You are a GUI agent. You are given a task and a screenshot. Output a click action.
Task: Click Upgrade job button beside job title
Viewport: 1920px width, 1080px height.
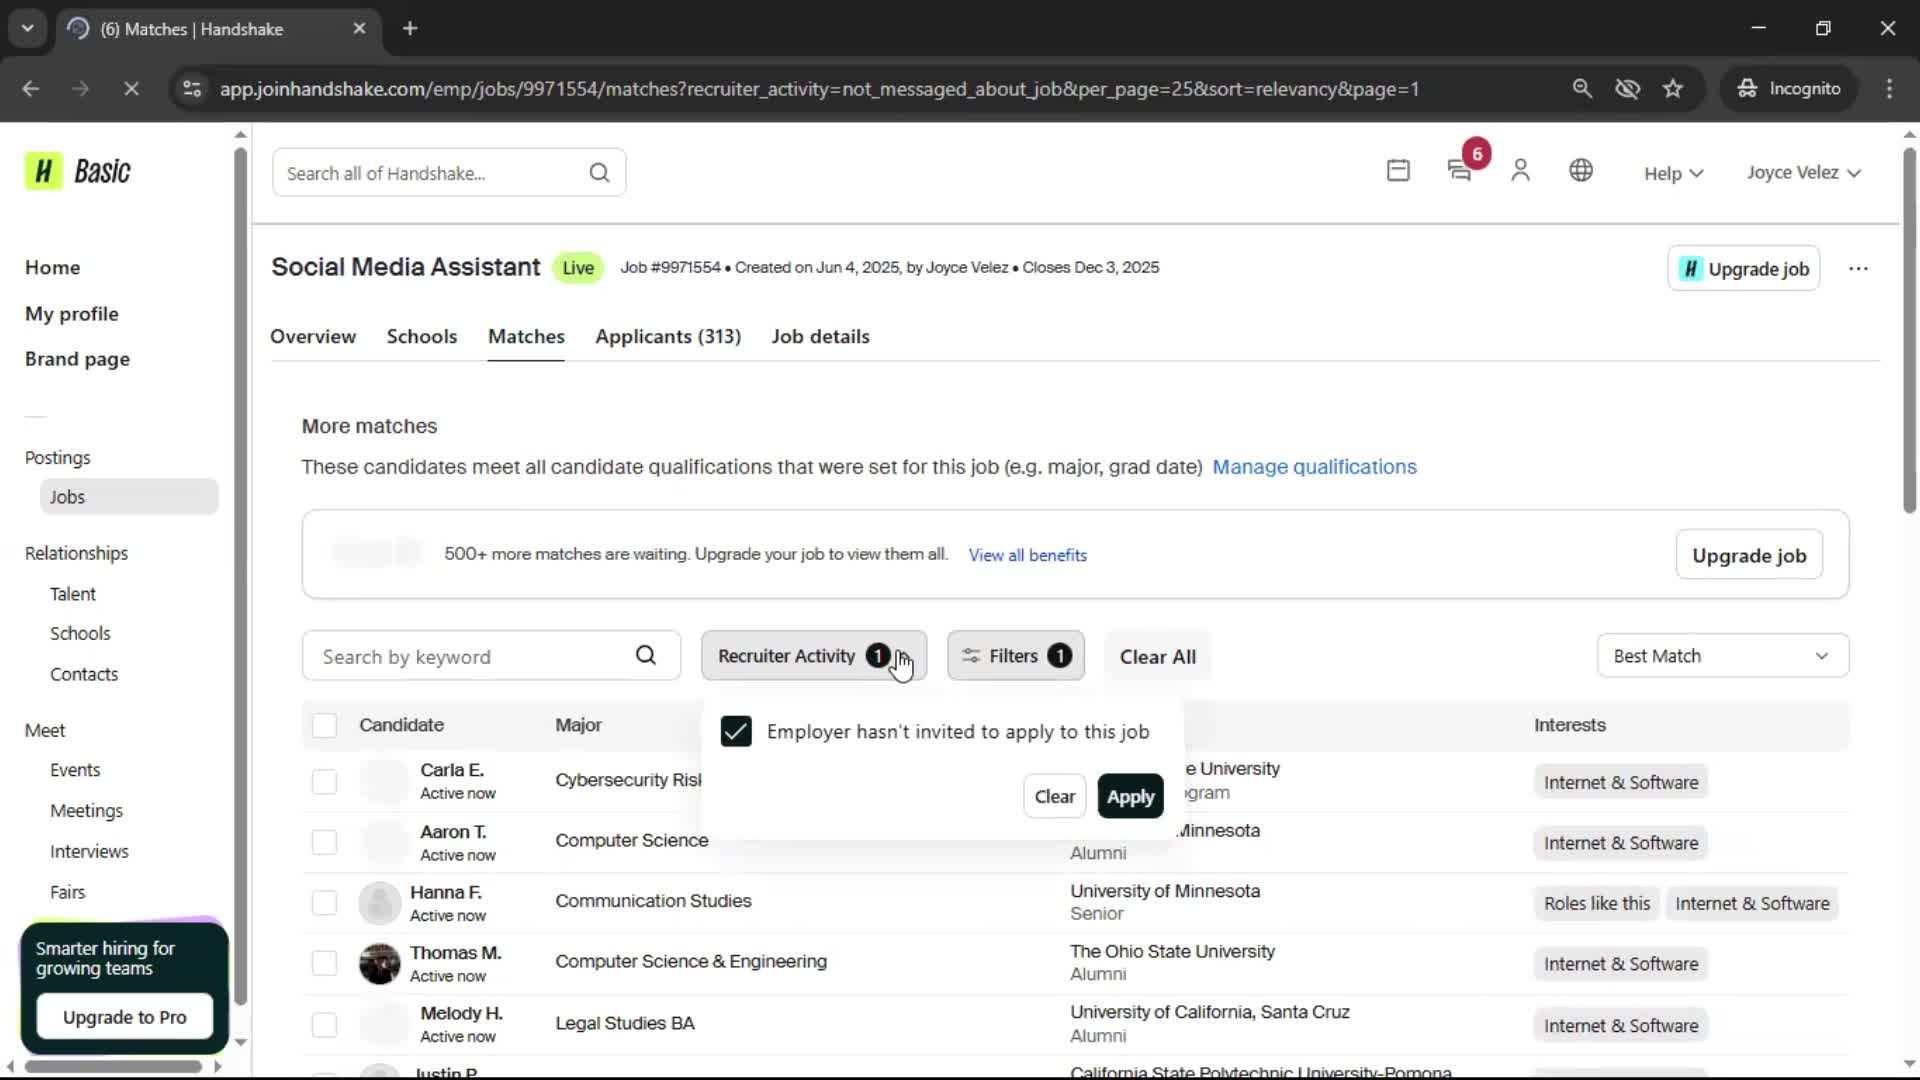1744,269
